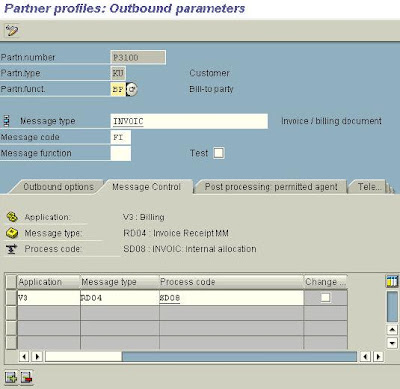The height and width of the screenshot is (389, 400).
Task: Open the Post processing: permitted agent tab
Action: [271, 187]
